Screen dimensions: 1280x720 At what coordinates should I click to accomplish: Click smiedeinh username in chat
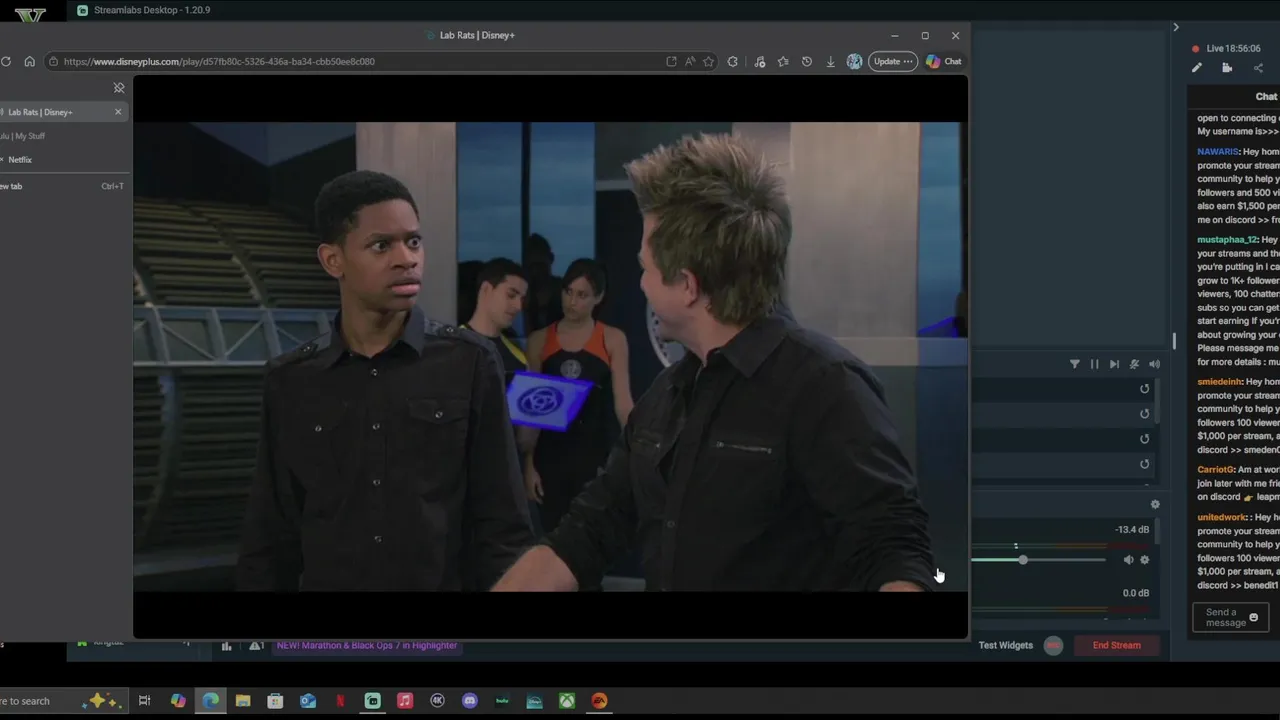(x=1219, y=382)
